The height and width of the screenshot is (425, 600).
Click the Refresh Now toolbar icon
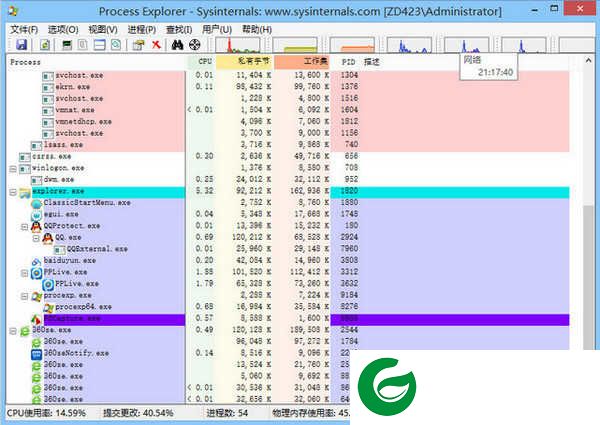[45, 45]
